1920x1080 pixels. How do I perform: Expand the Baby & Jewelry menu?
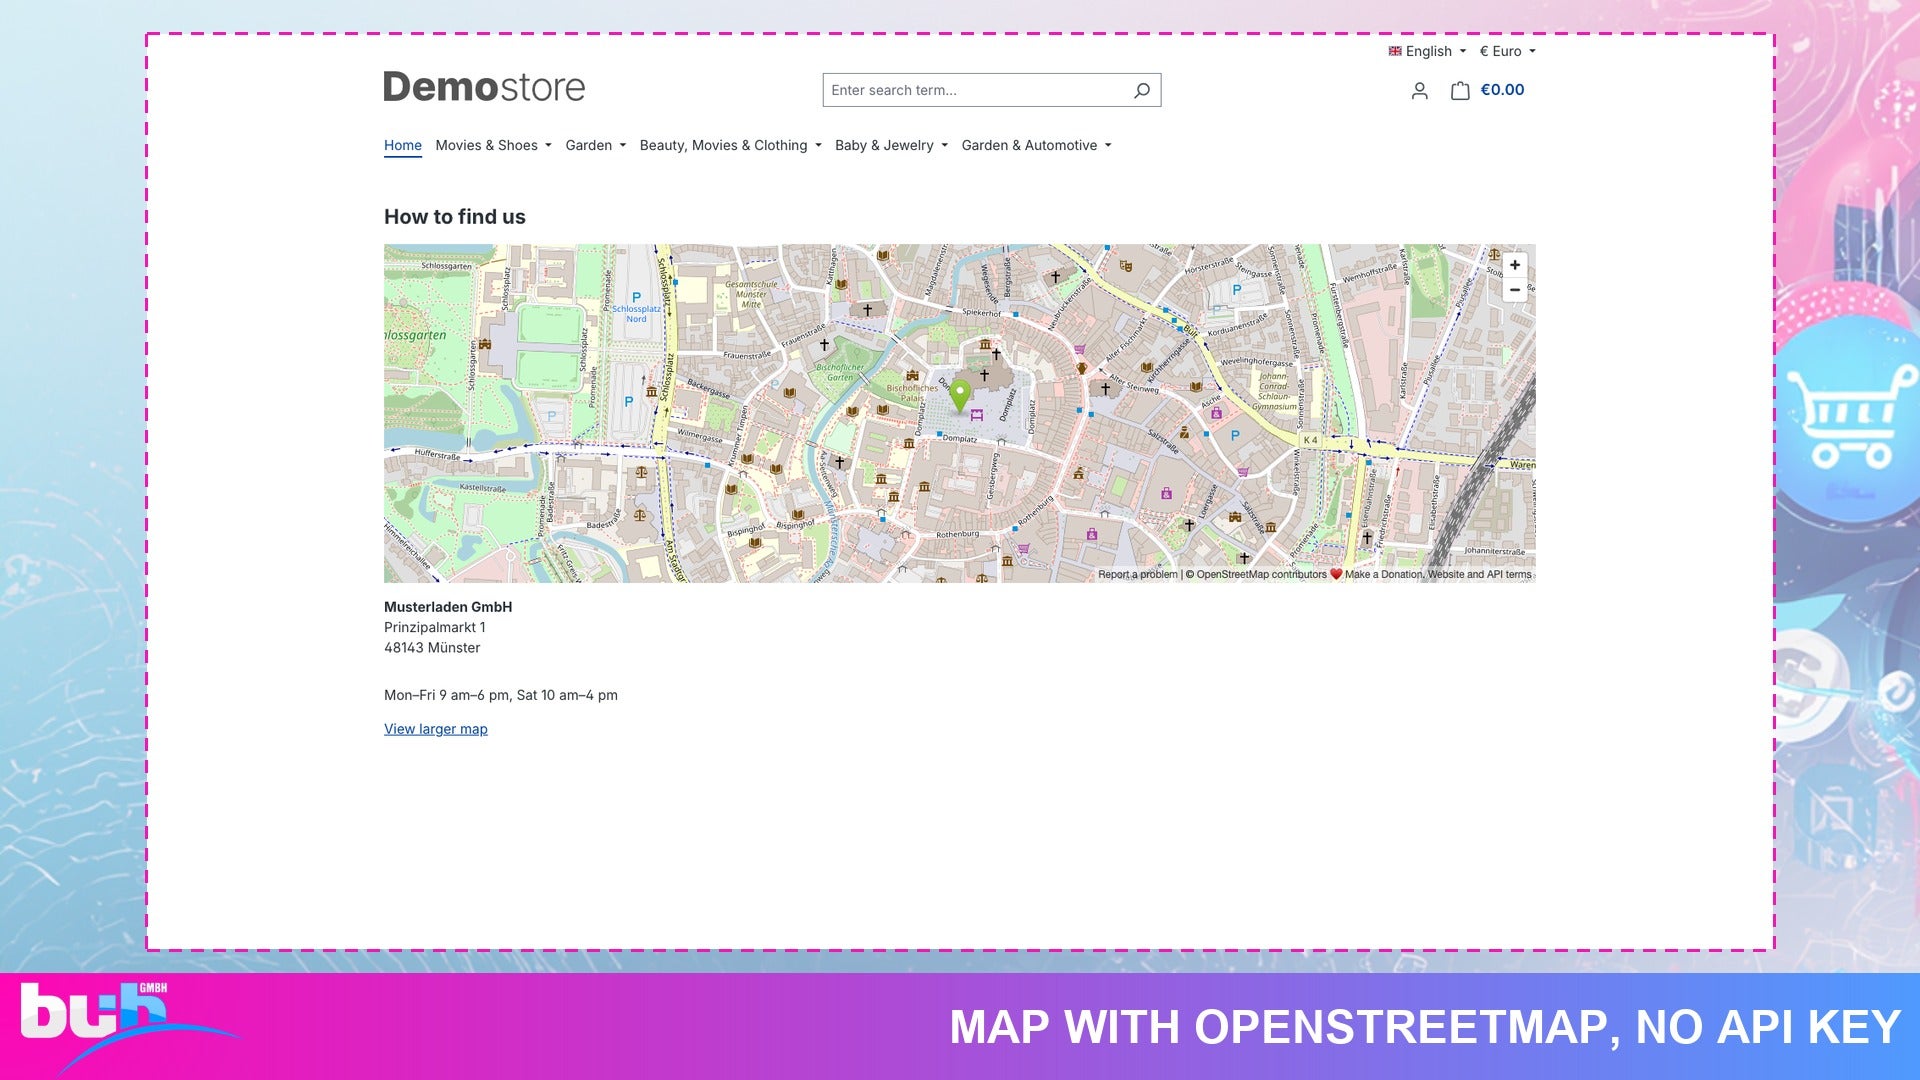tap(891, 145)
